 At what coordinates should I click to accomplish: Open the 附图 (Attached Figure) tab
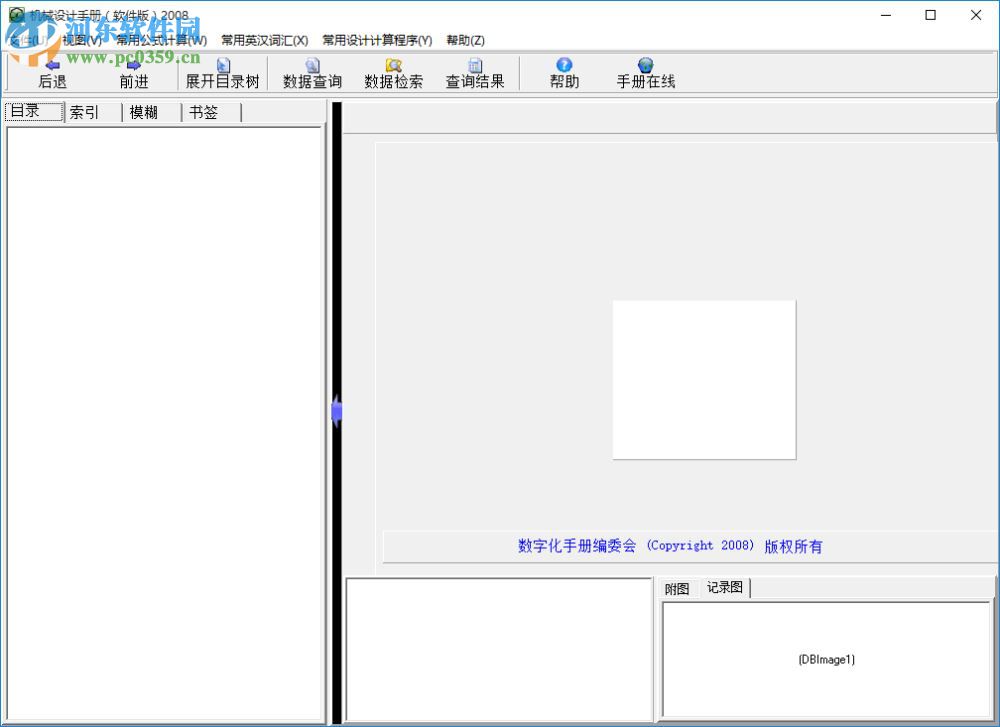point(676,588)
